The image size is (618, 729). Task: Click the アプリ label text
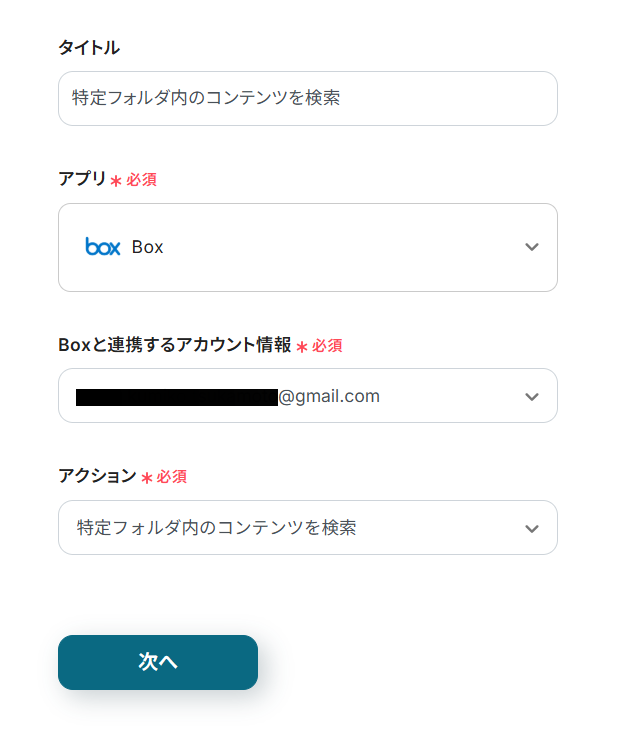(82, 178)
